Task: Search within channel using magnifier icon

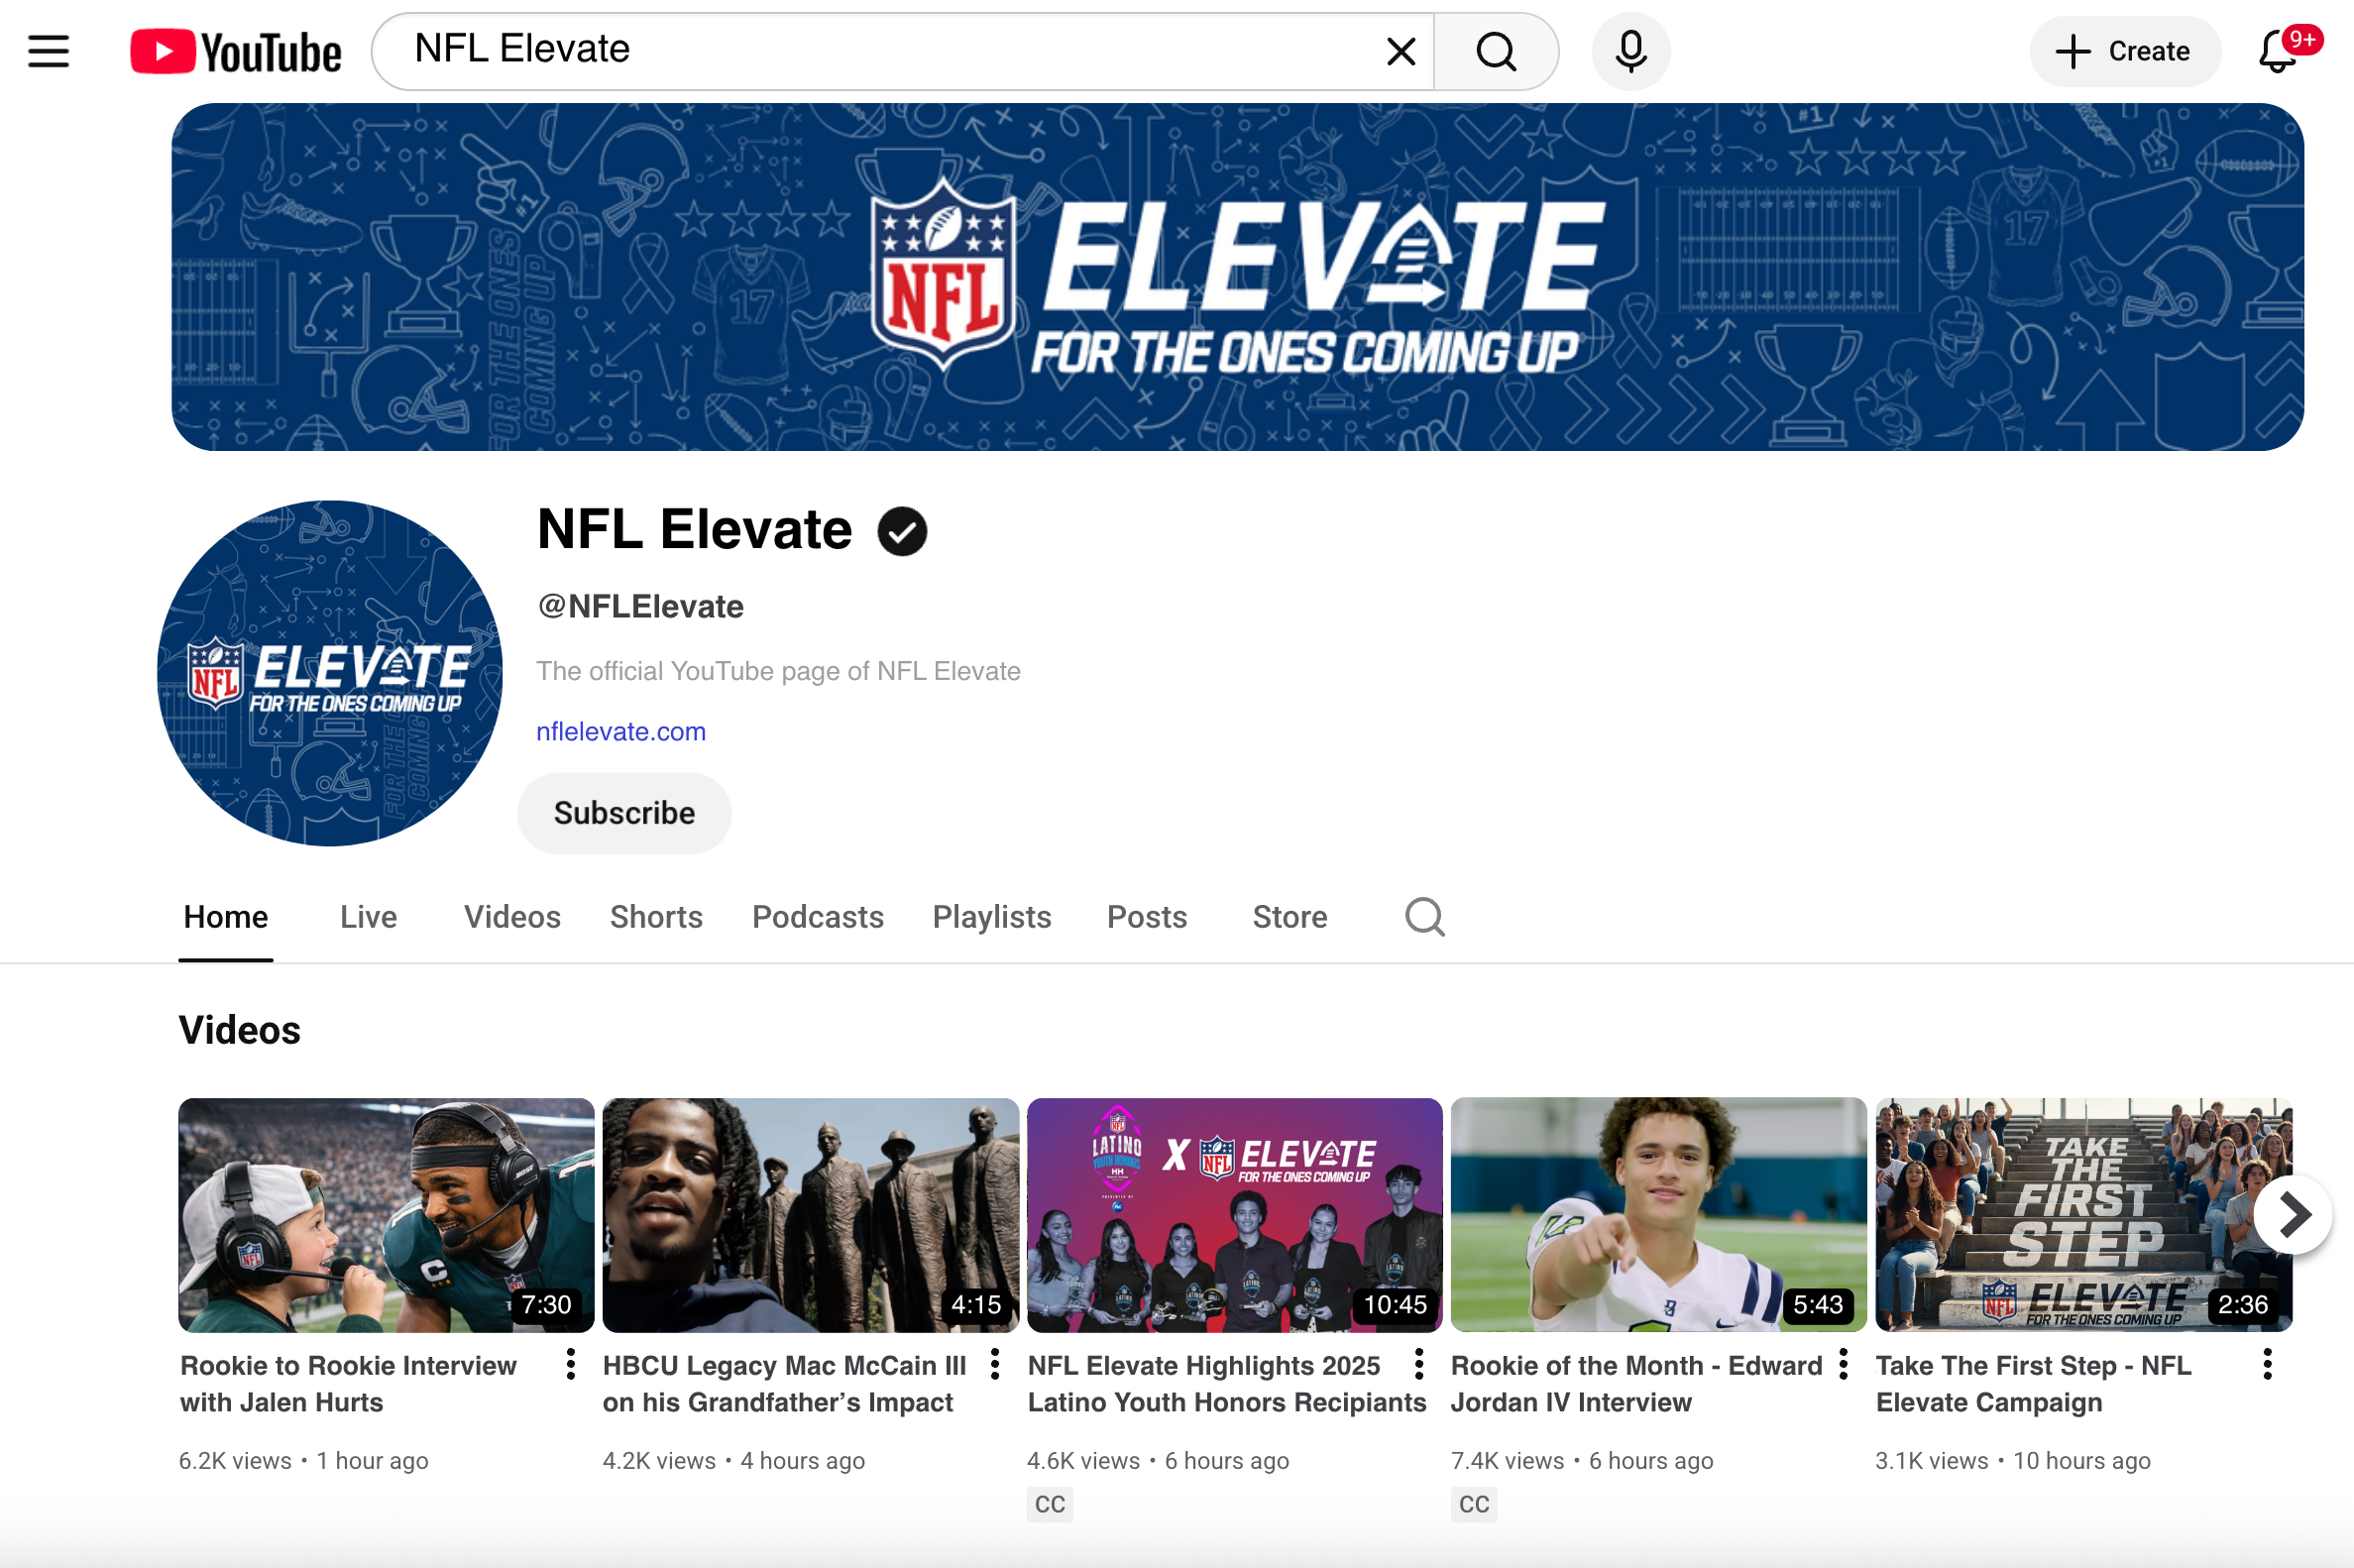Action: [1424, 916]
